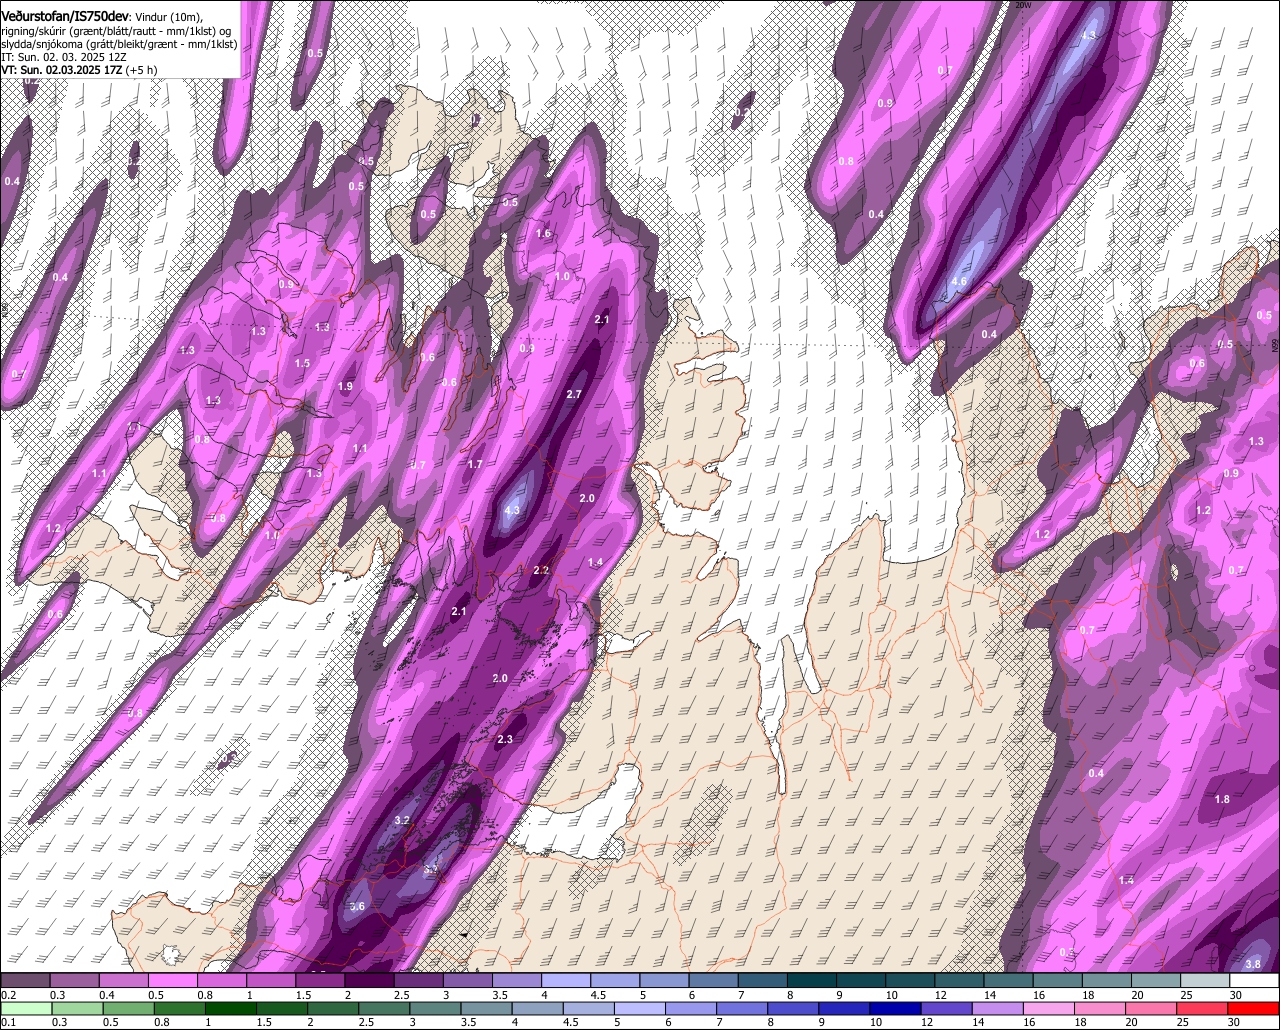This screenshot has width=1280, height=1030.
Task: Click the lavender 4 swatch in snow legend
Action: [566, 980]
